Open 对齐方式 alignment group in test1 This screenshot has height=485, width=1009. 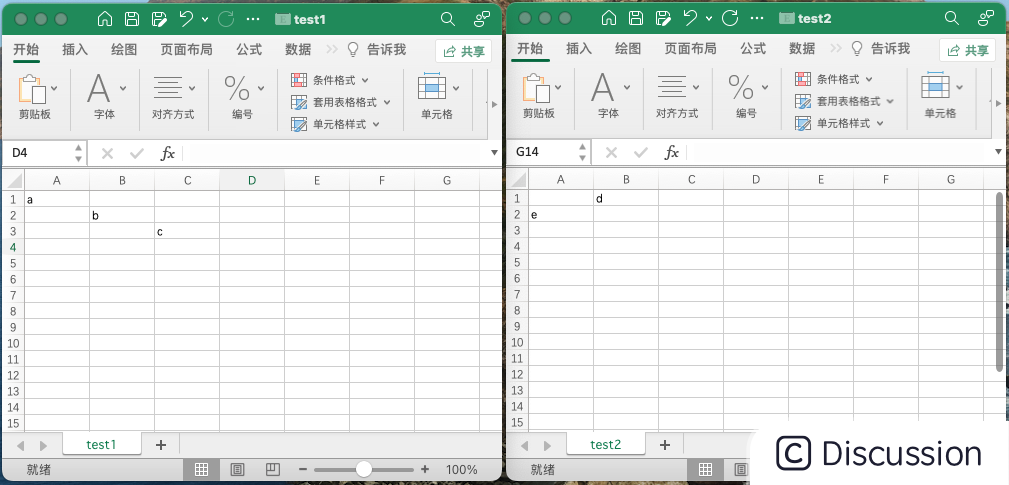pyautogui.click(x=169, y=87)
